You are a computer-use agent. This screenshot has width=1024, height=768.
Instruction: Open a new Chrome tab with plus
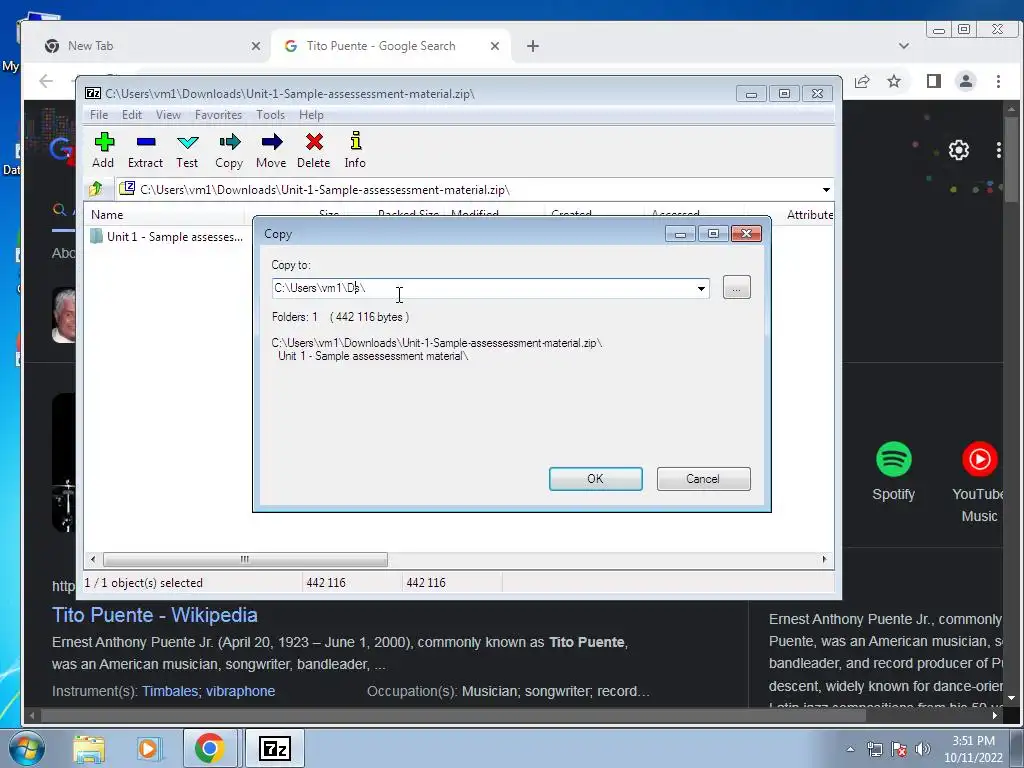(x=533, y=46)
